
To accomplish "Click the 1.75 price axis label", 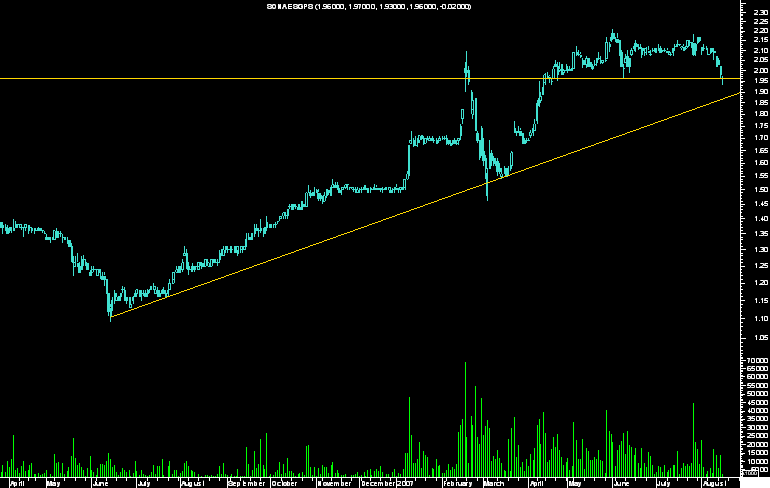I will tap(760, 126).
